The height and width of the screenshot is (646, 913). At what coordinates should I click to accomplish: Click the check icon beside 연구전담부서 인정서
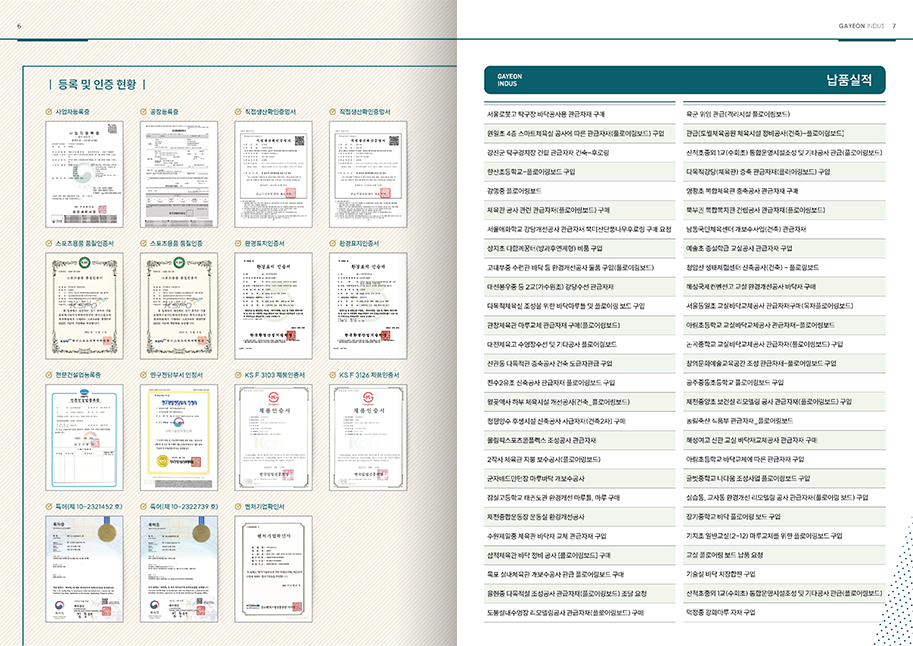pos(144,375)
